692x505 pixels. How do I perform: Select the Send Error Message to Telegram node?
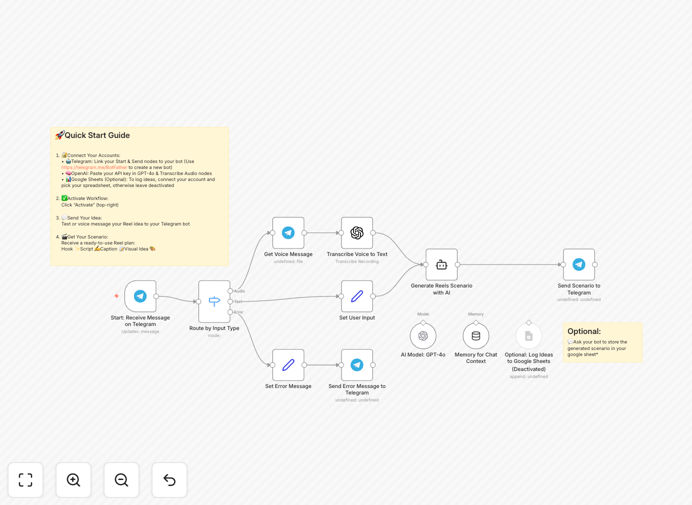click(357, 365)
